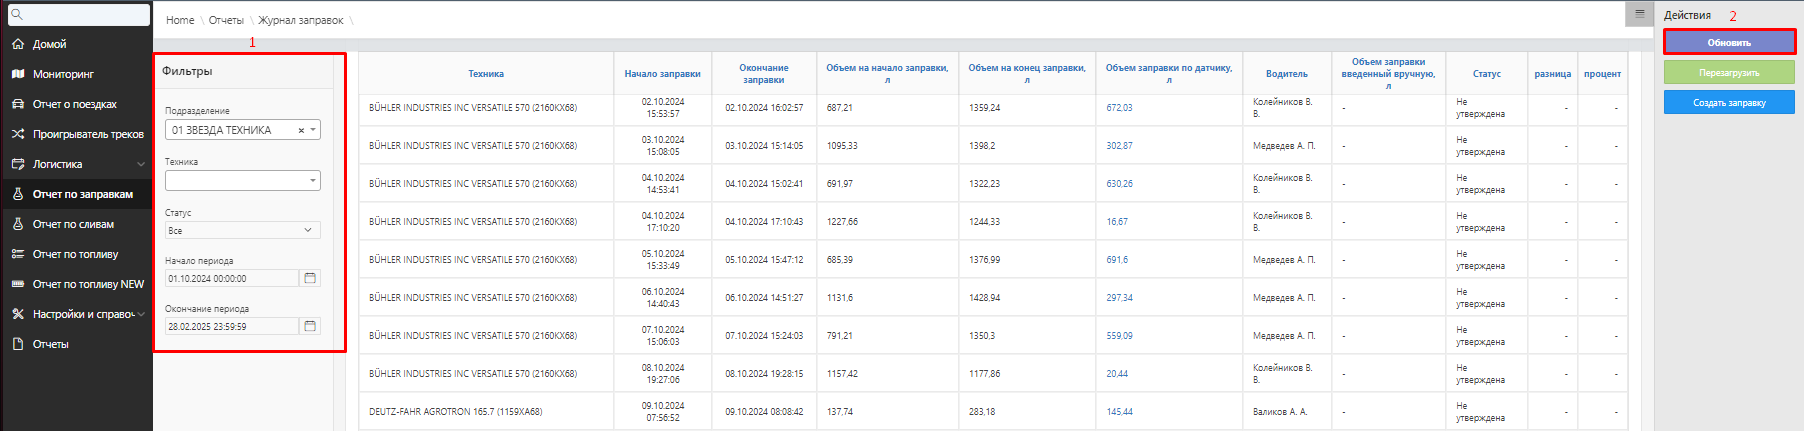Click the Отчет по сливам flask icon
This screenshot has width=1804, height=431.
coord(18,224)
